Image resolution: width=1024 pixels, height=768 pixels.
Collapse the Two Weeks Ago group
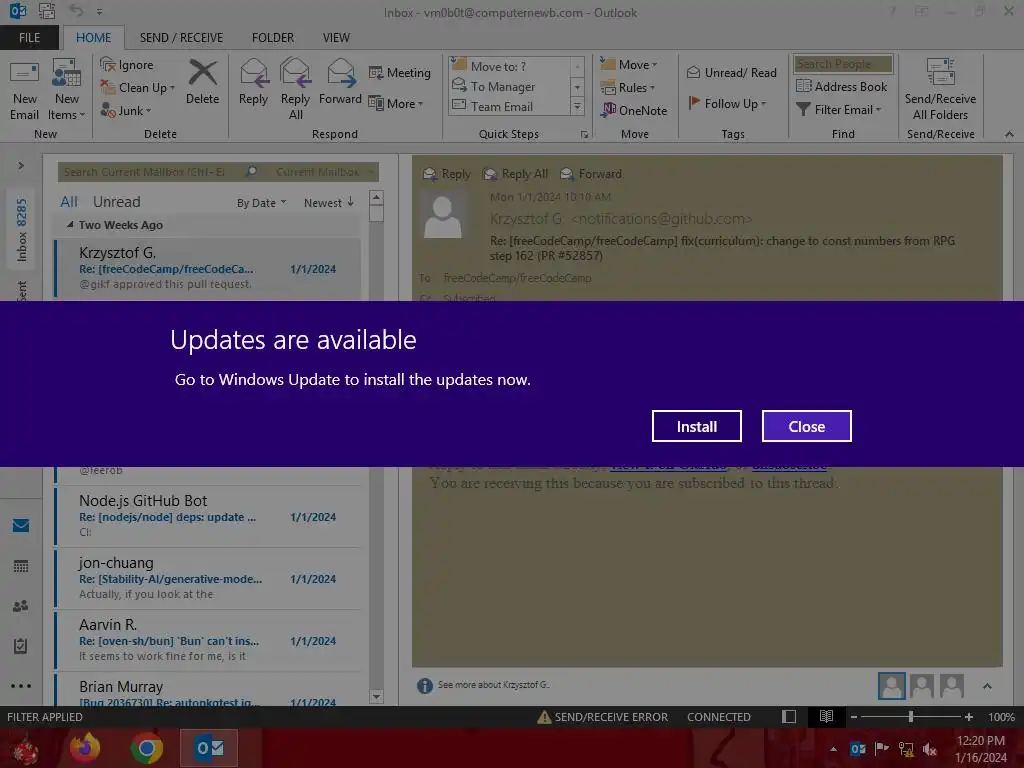pos(70,225)
